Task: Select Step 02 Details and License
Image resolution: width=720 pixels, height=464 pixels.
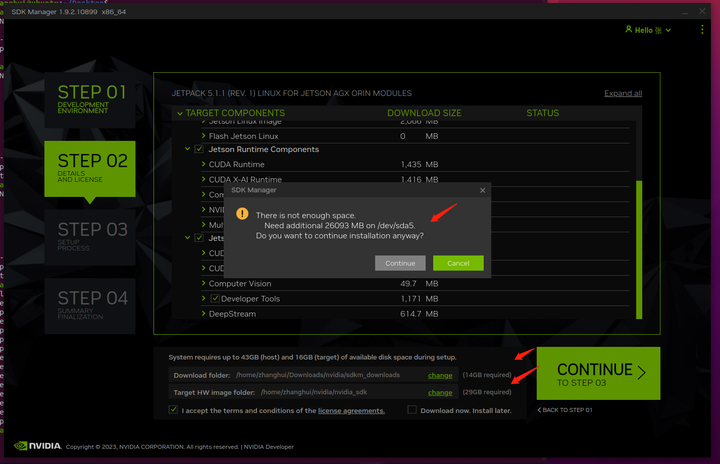Action: pos(90,169)
